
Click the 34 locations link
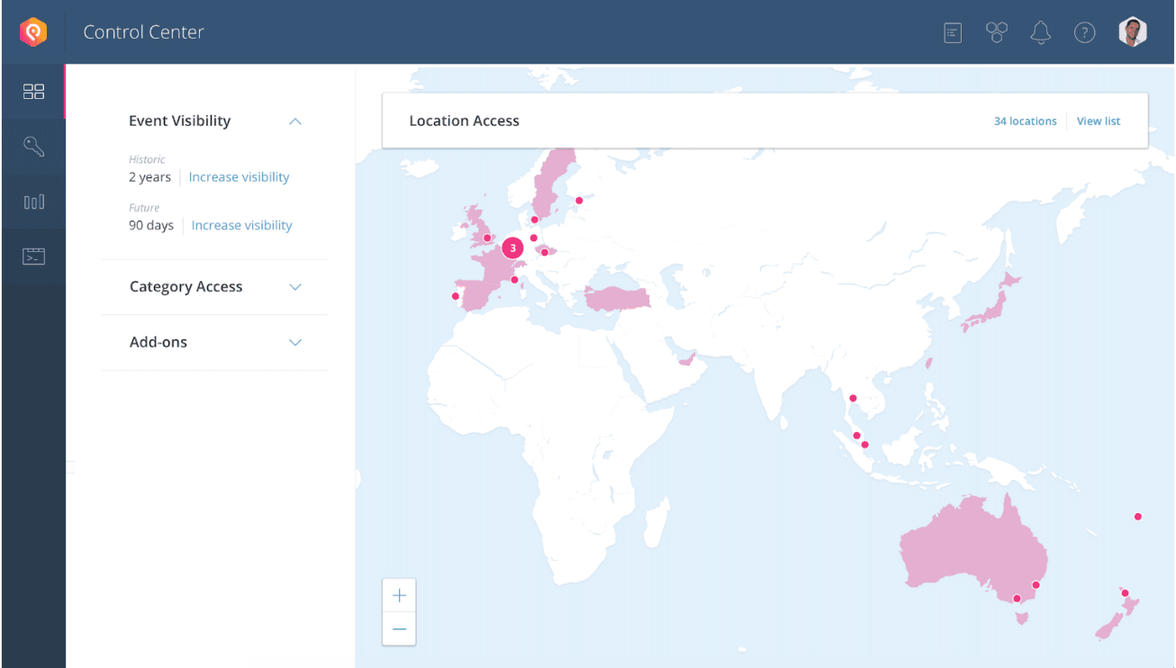pos(1025,121)
